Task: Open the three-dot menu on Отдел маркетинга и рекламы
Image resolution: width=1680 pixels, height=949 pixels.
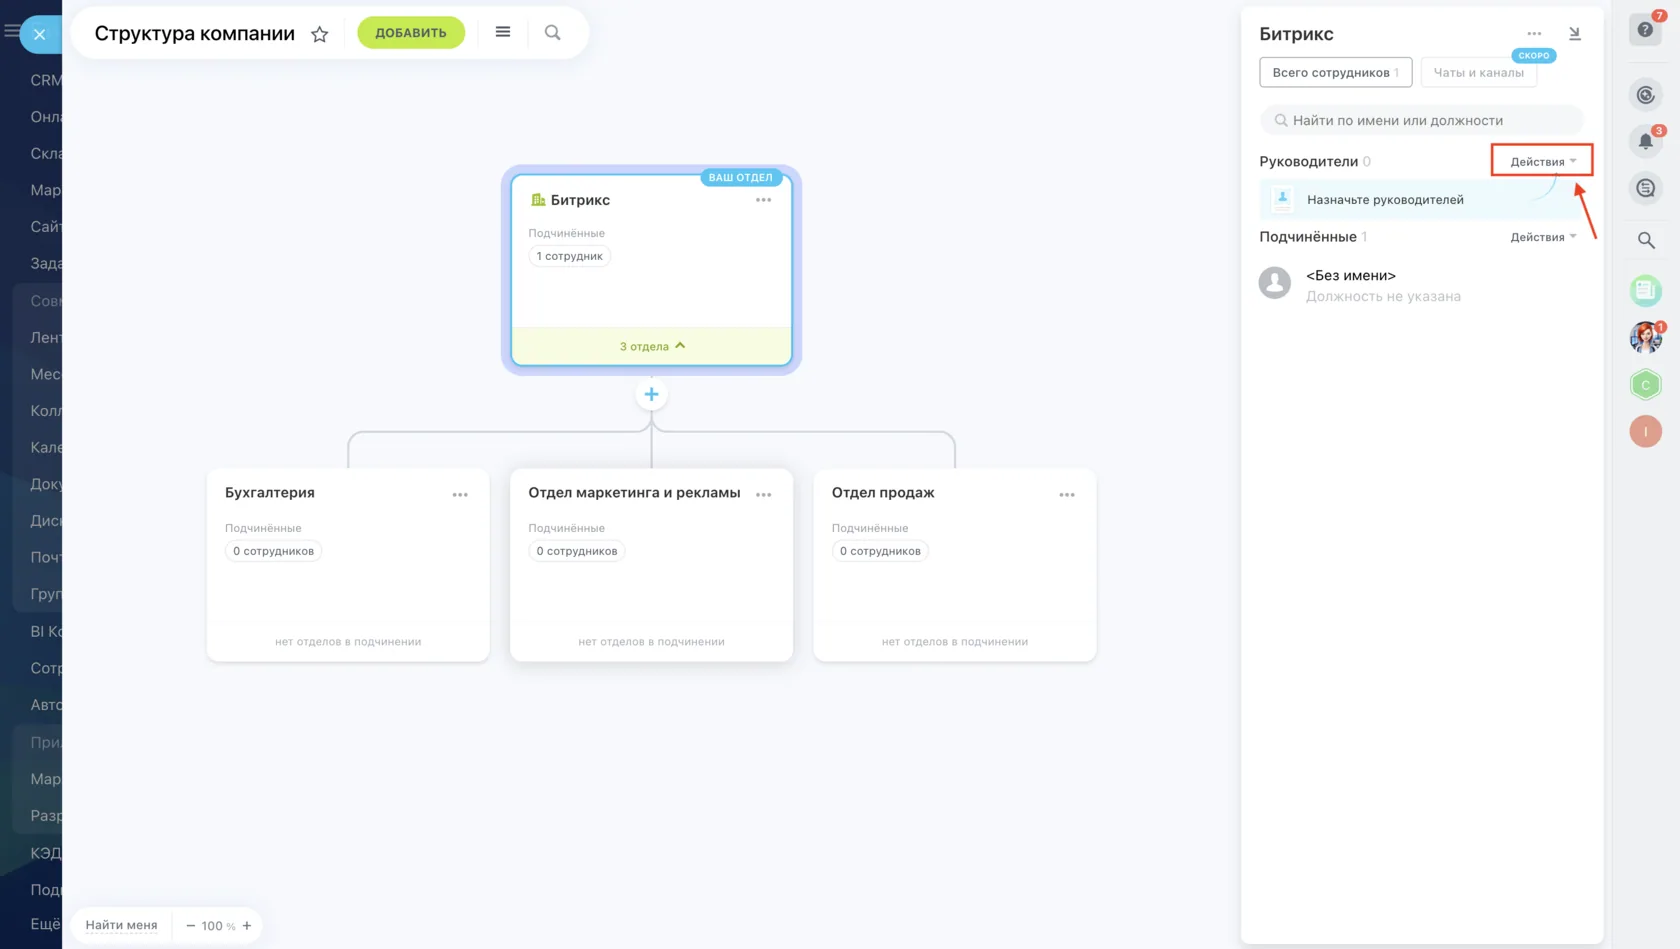Action: tap(764, 495)
